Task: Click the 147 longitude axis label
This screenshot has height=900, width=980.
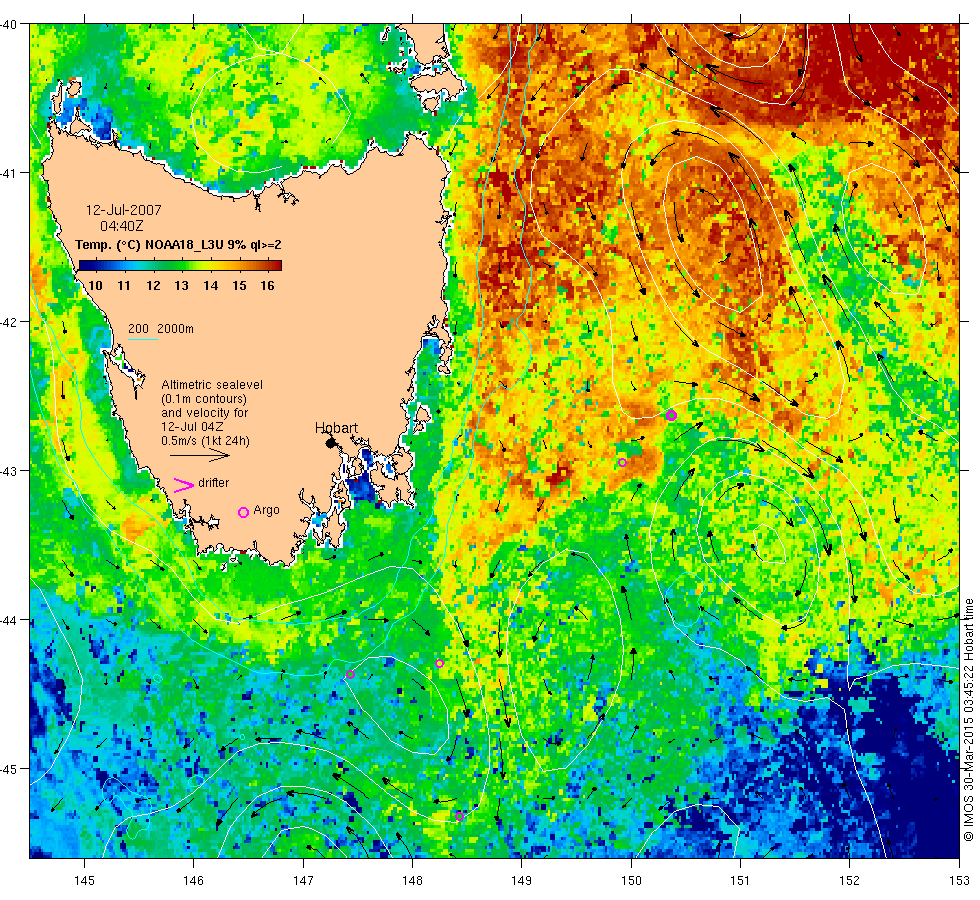Action: [x=303, y=881]
